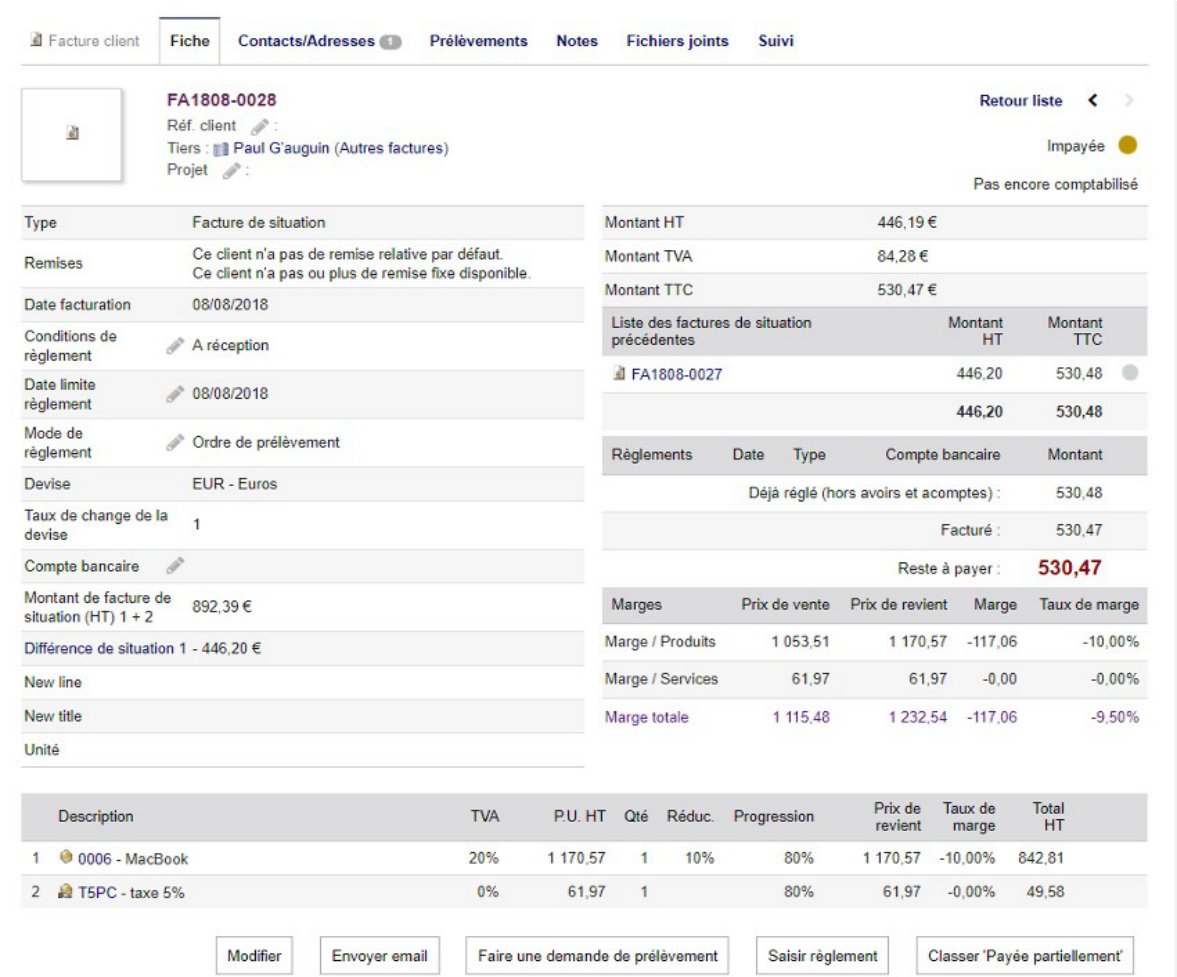Edit the Réf. client pencil icon
This screenshot has height=977, width=1177.
pyautogui.click(x=260, y=126)
